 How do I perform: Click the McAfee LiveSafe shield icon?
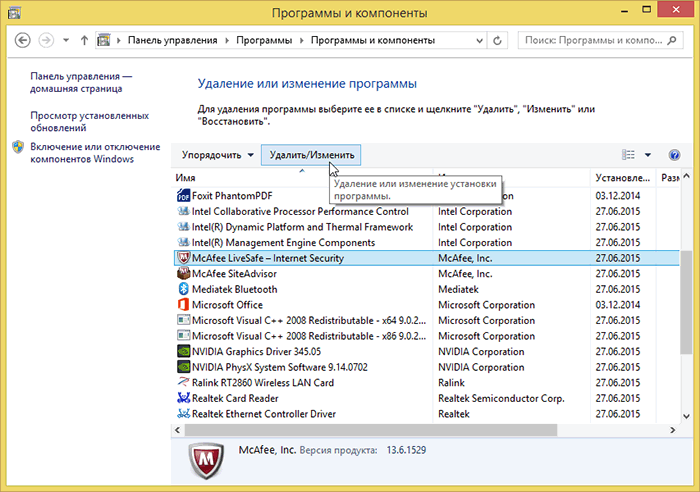183,258
